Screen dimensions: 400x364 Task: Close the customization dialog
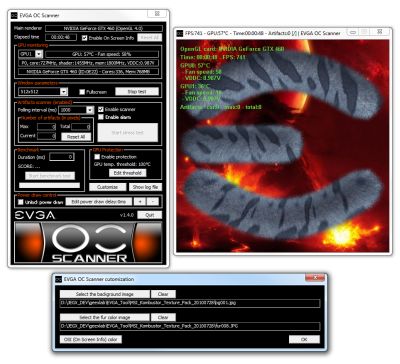315,277
